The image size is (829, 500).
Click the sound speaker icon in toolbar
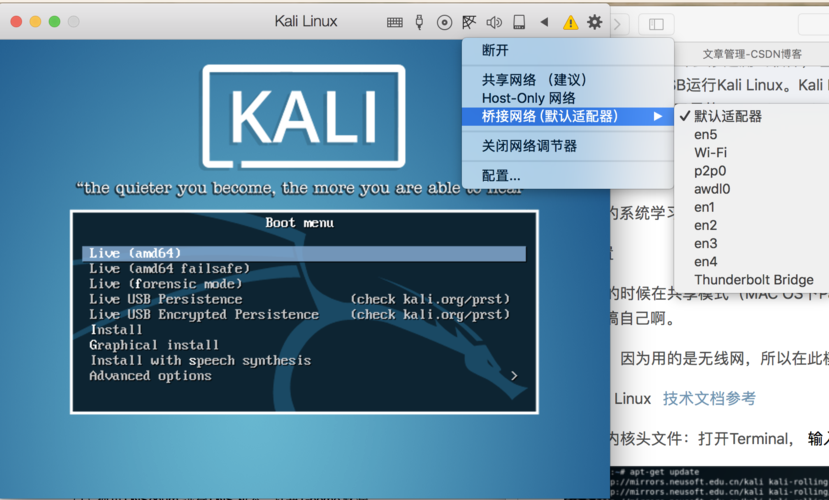[494, 22]
